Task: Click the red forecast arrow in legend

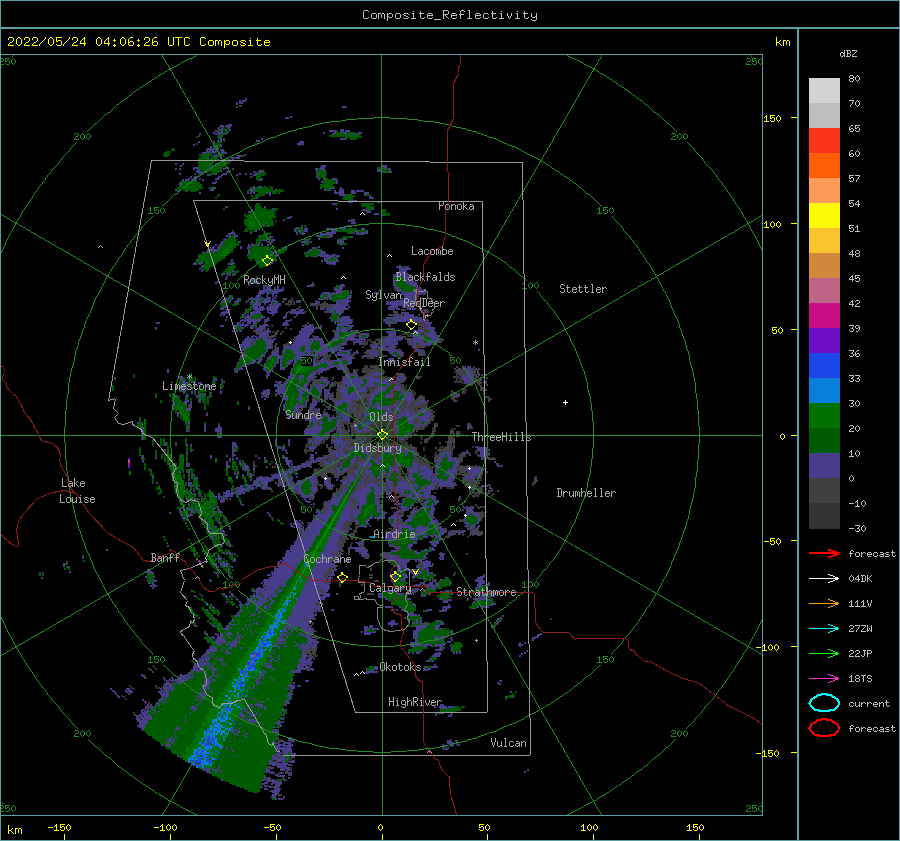Action: (x=824, y=553)
